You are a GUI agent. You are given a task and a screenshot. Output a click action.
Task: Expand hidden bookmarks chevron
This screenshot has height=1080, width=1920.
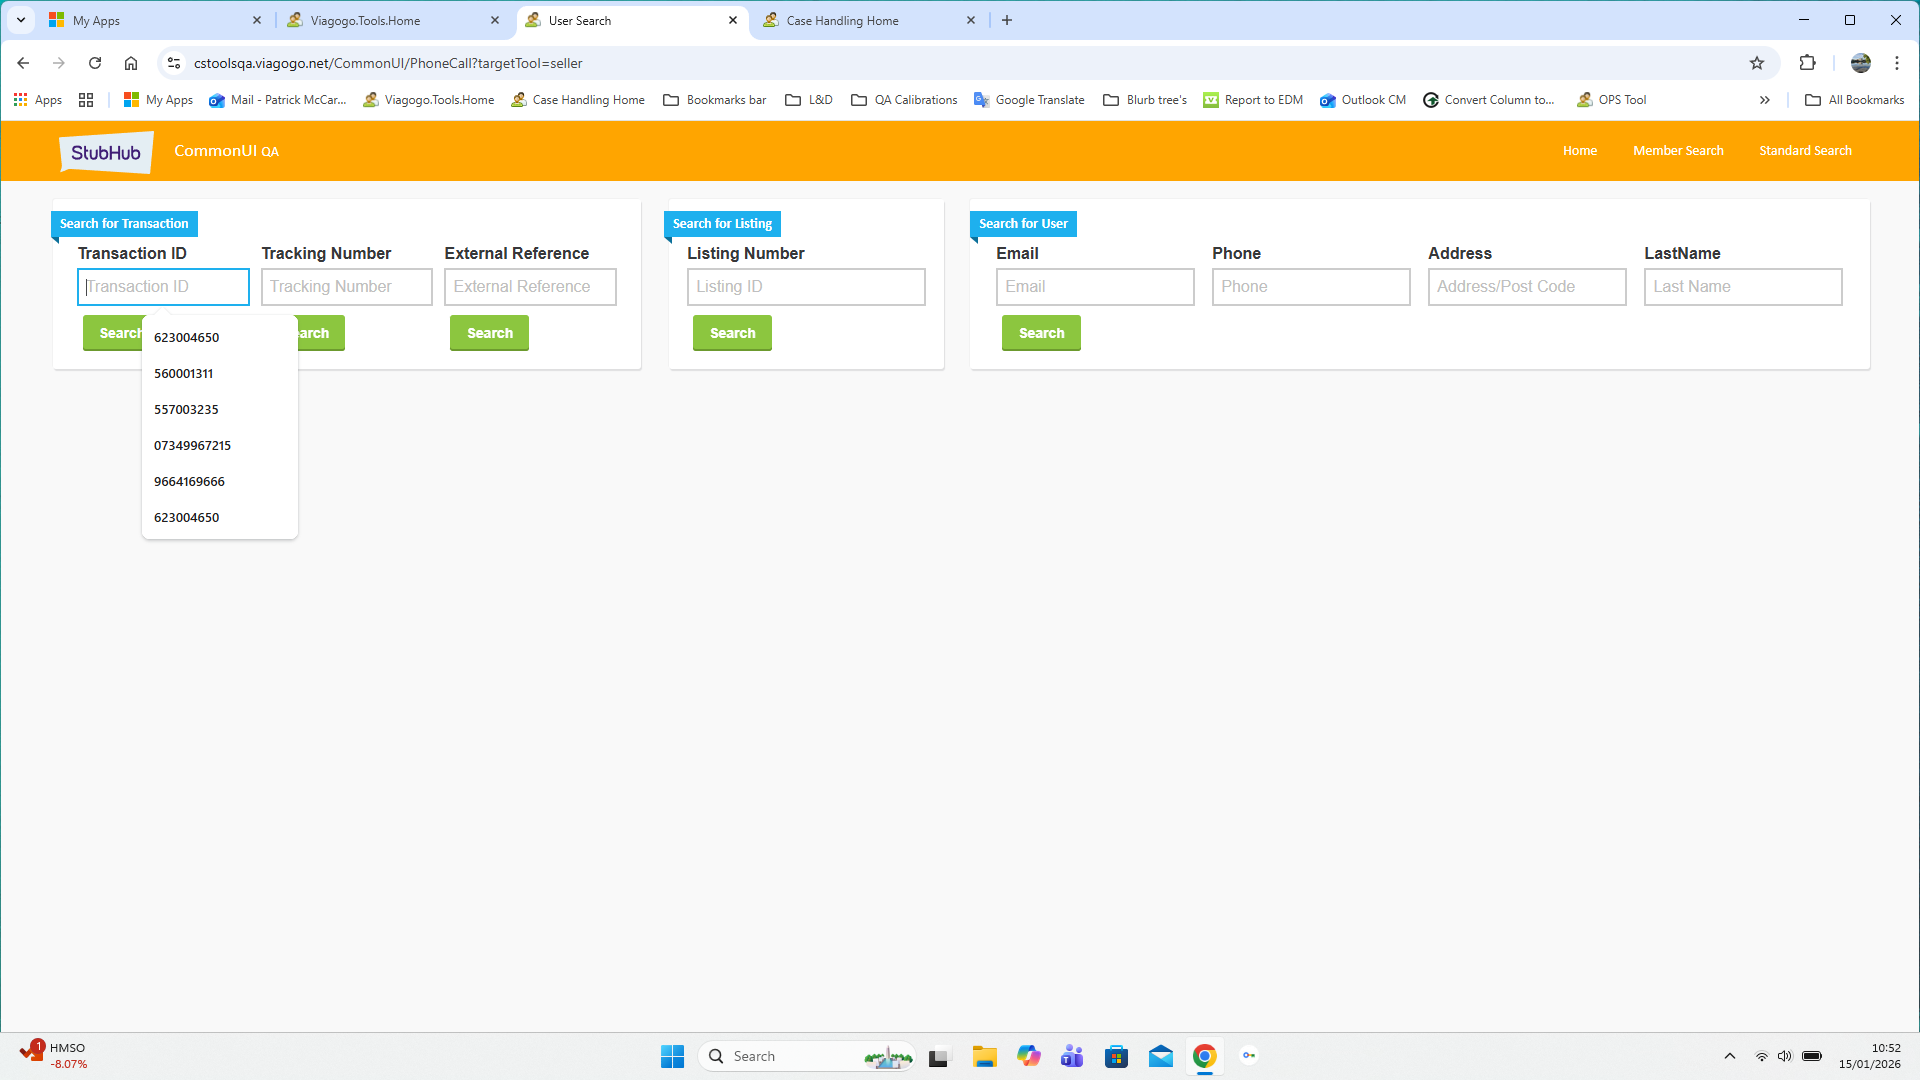[x=1765, y=100]
